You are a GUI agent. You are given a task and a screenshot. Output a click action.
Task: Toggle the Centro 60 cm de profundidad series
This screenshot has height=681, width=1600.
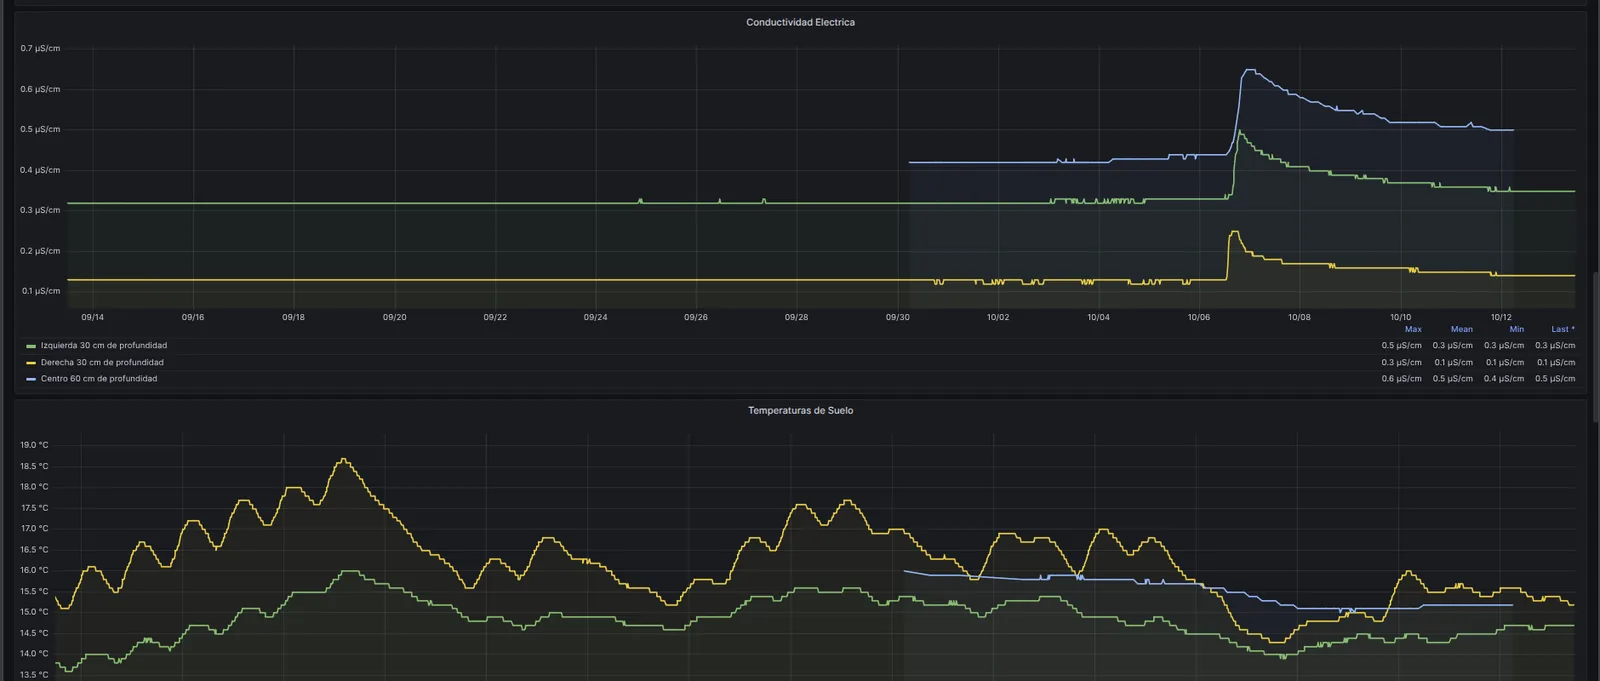[x=99, y=379]
